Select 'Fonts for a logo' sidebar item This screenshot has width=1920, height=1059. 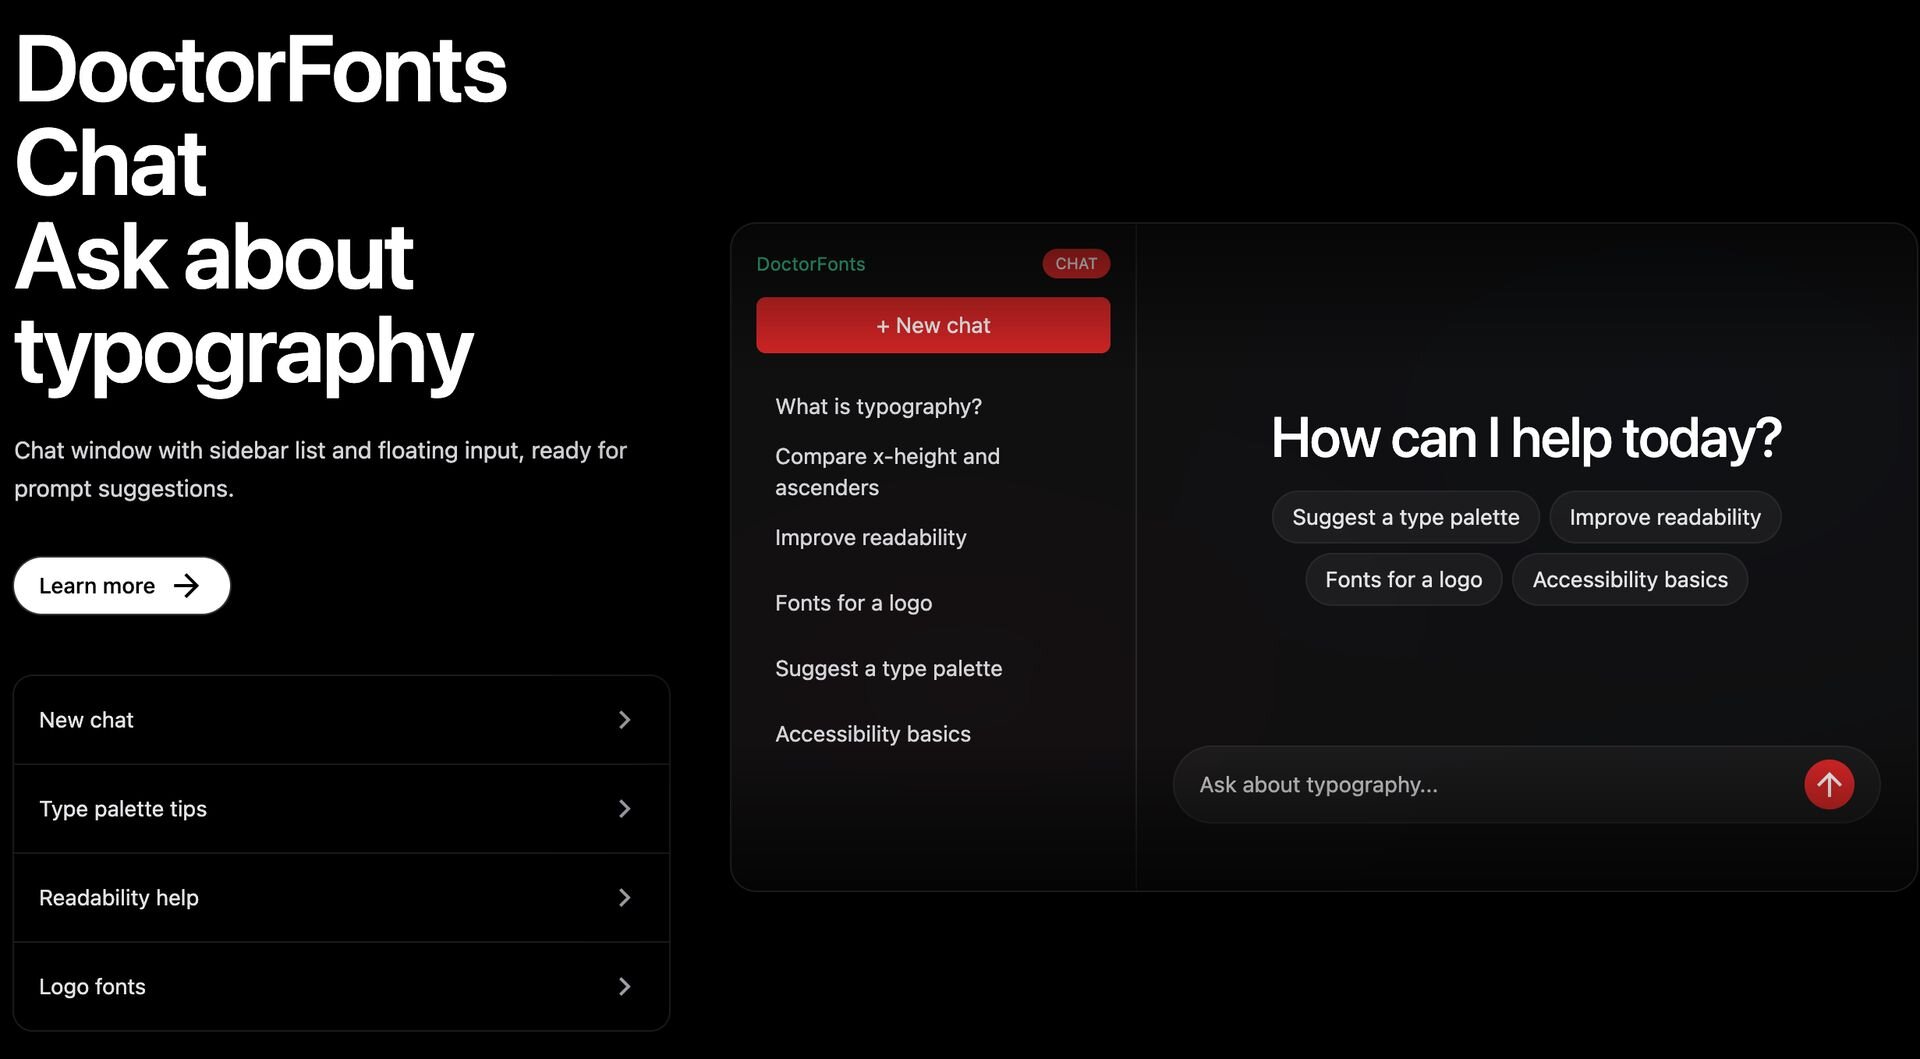coord(853,603)
